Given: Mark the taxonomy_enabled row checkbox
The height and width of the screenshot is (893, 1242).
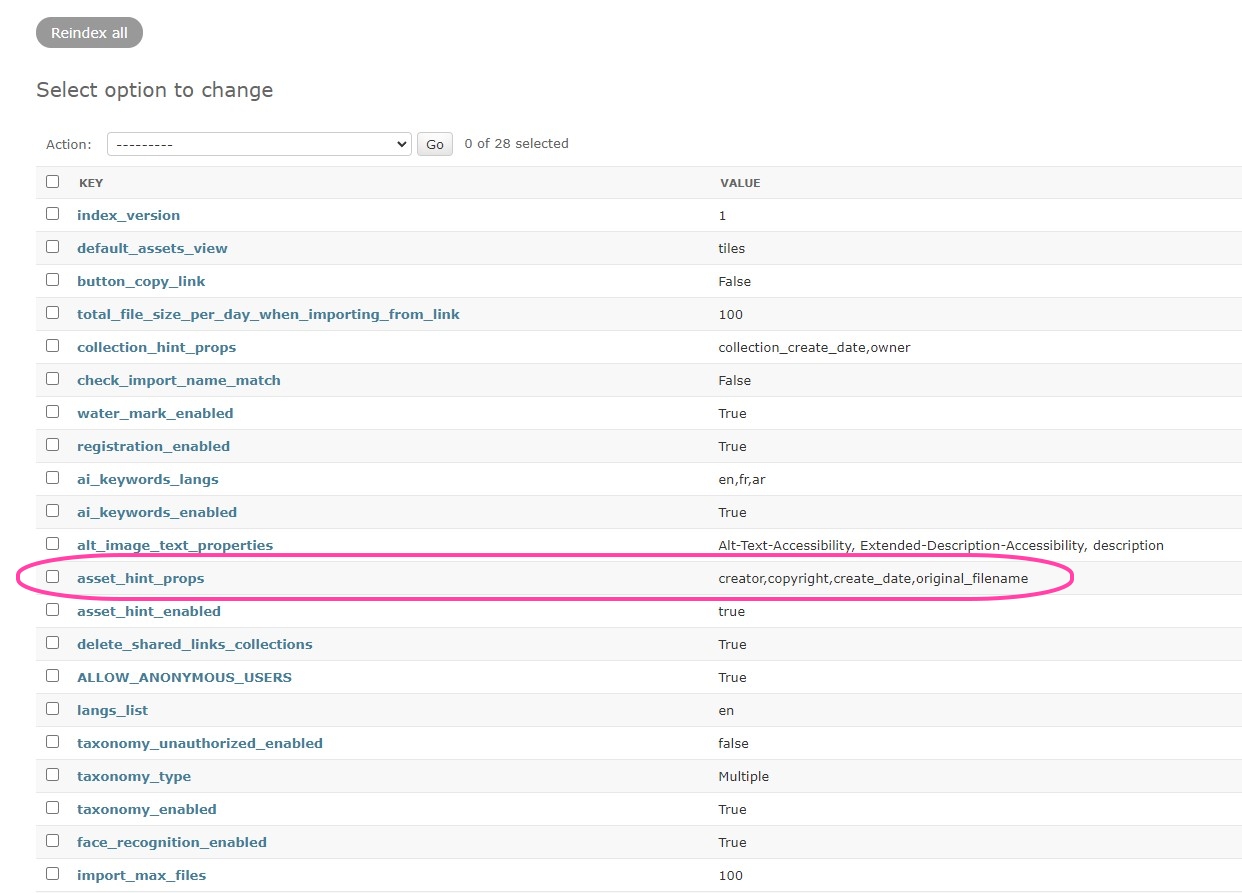Looking at the screenshot, I should pos(52,808).
